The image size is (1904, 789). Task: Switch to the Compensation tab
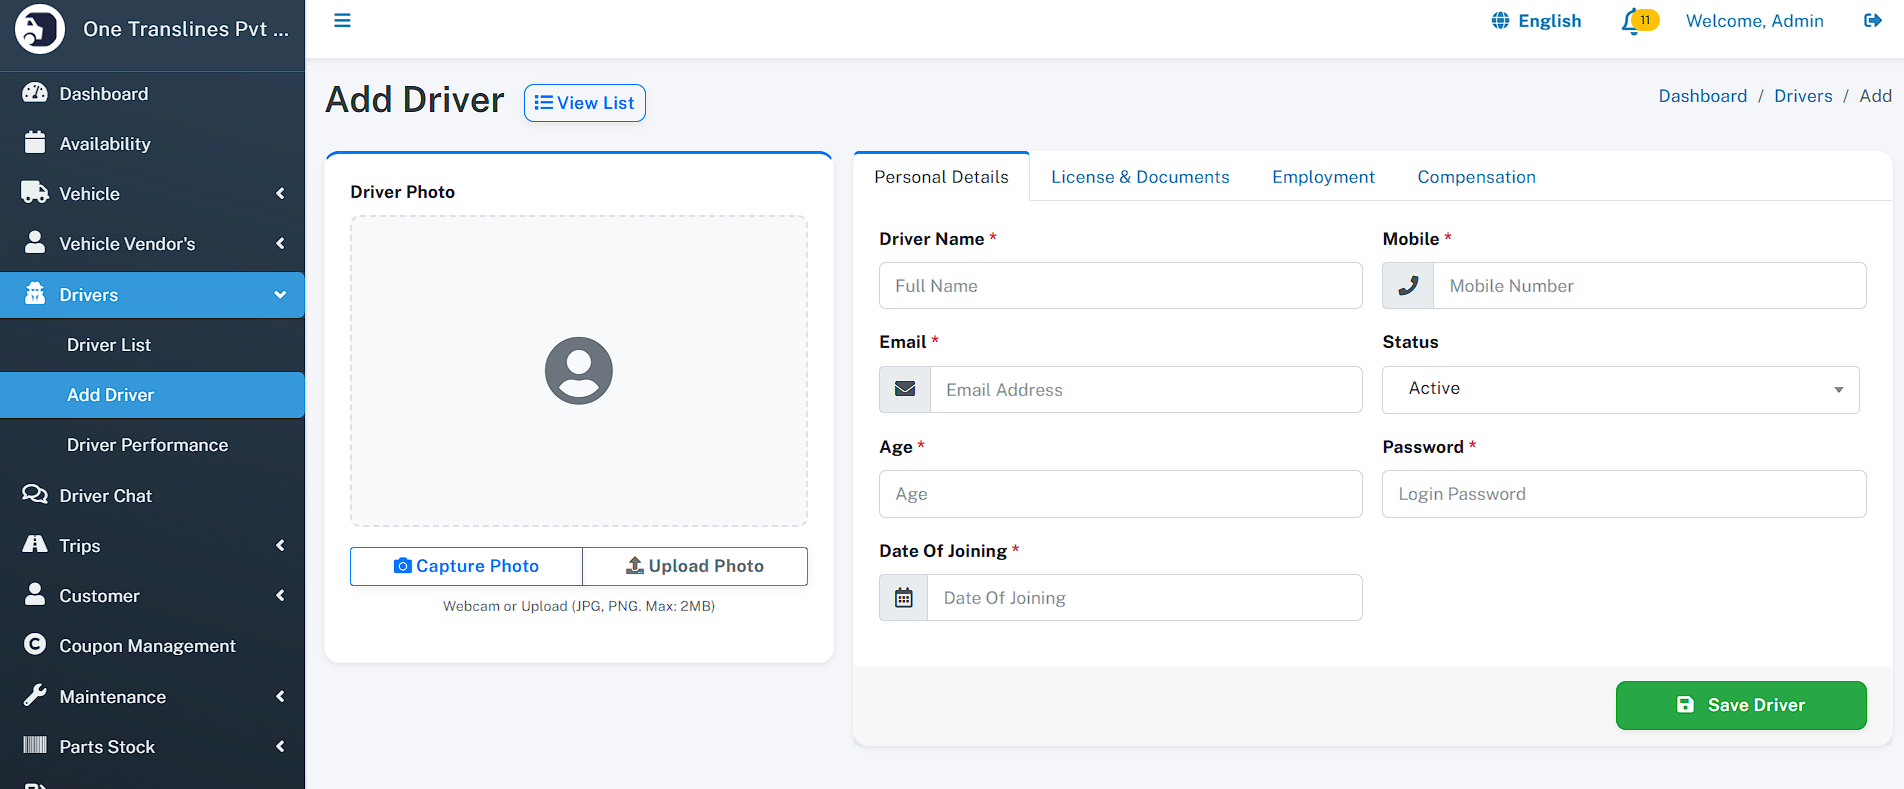tap(1476, 177)
